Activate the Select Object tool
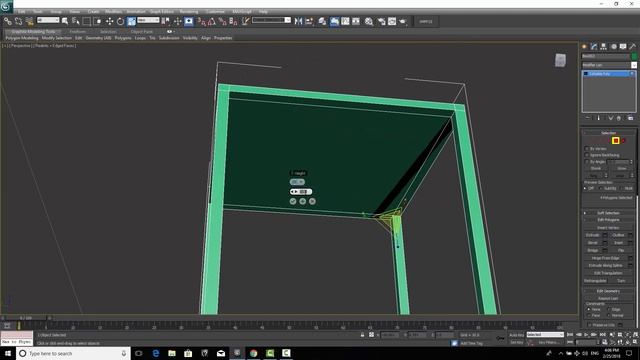 click(65, 21)
